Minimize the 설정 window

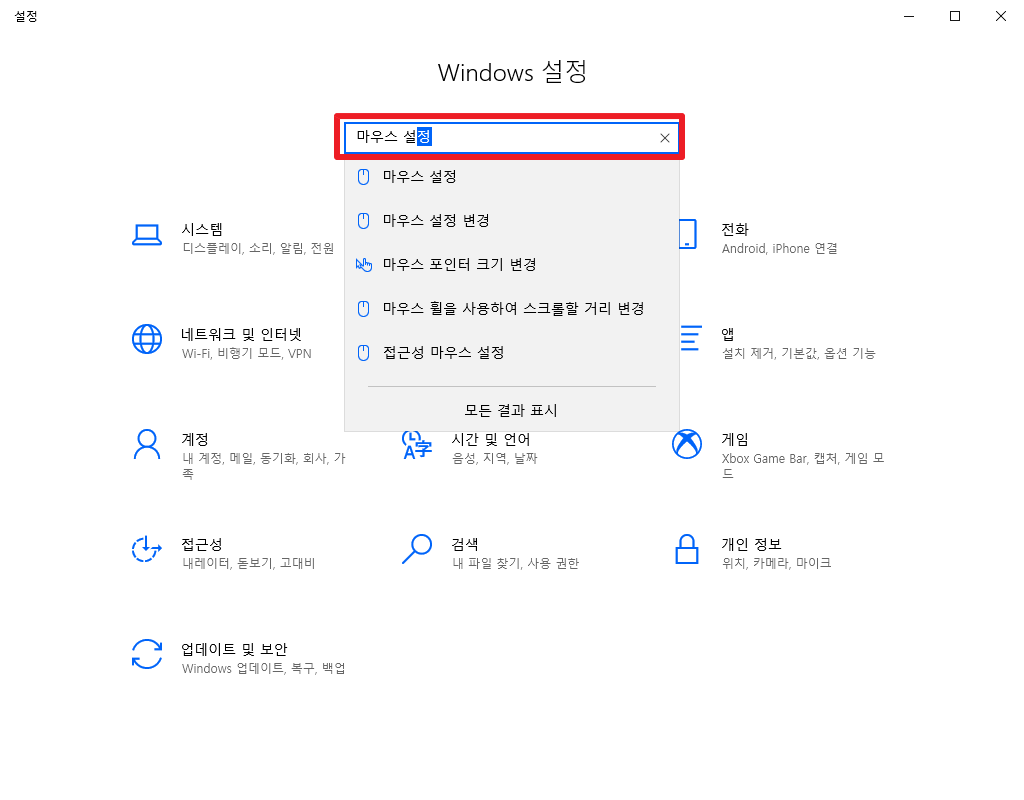point(909,16)
